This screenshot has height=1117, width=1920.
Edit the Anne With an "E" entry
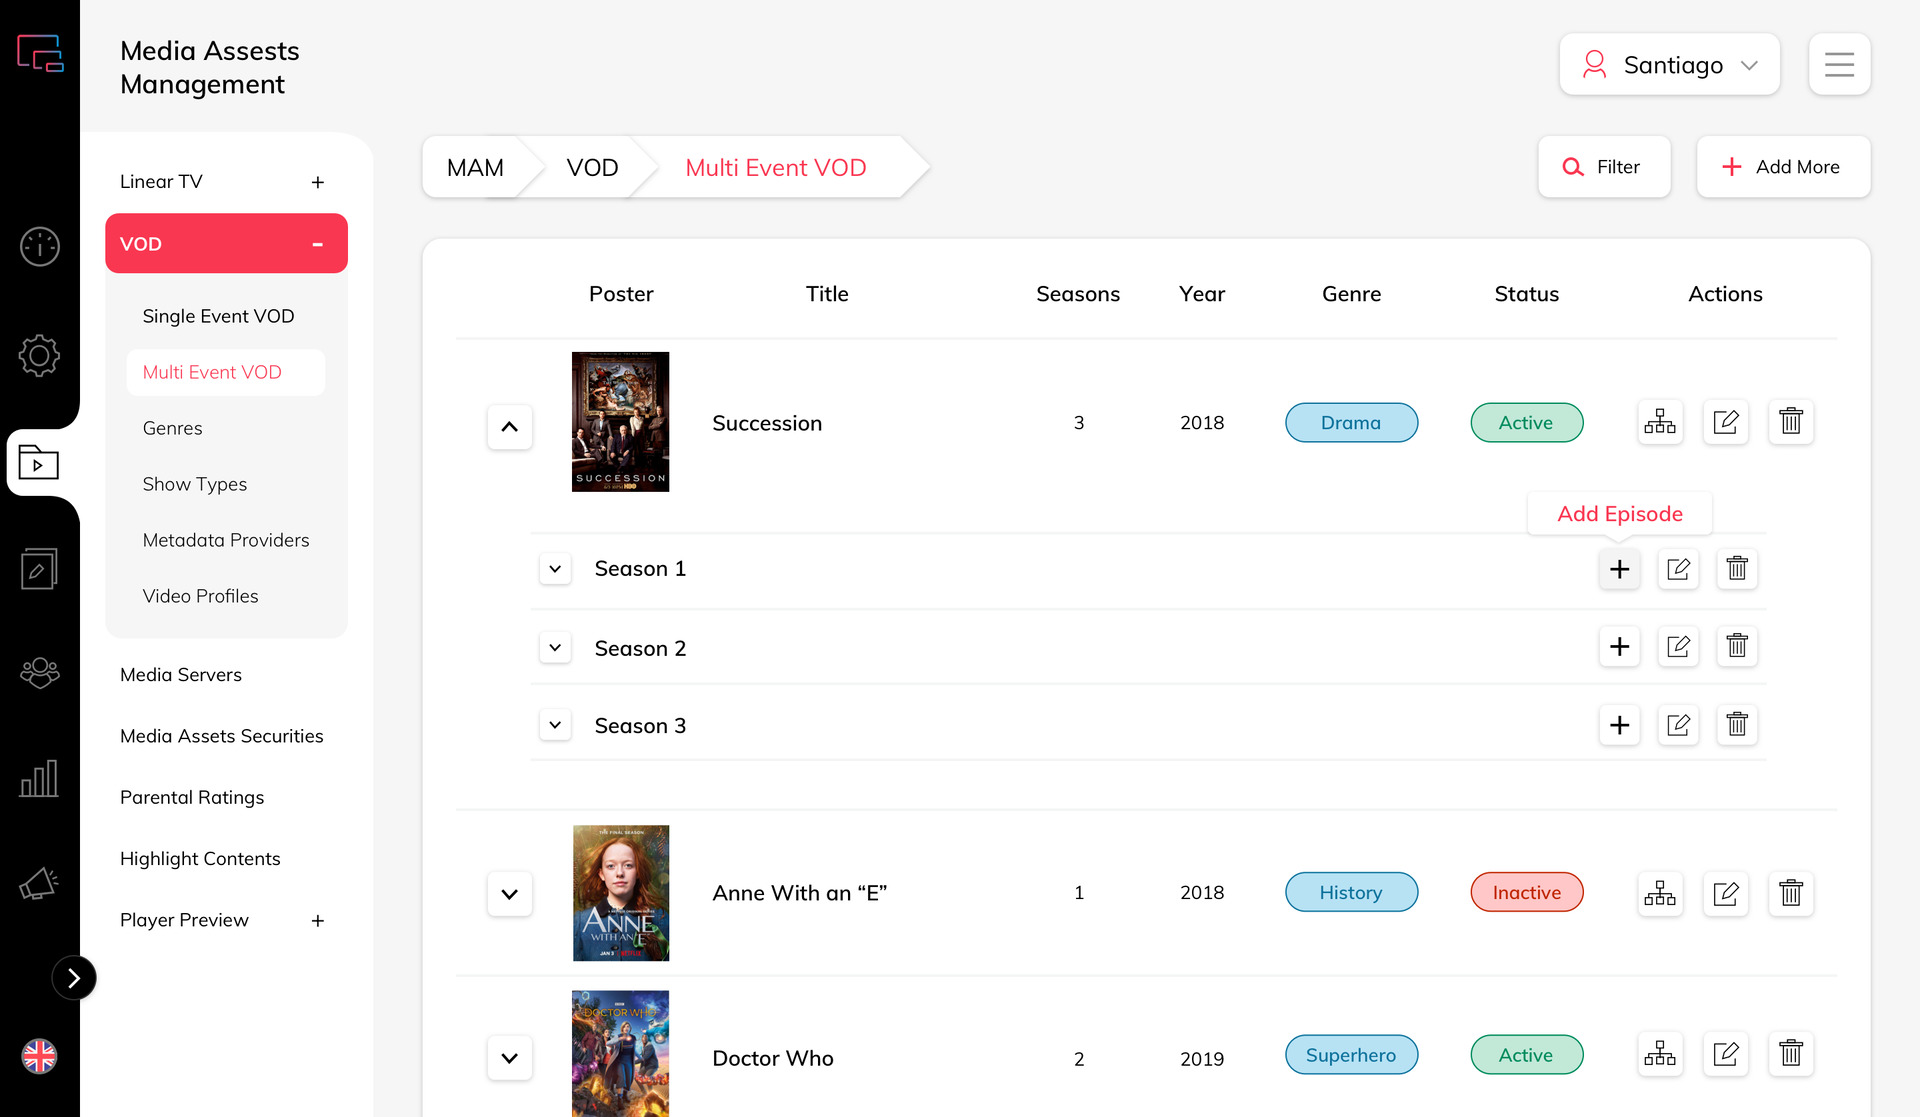tap(1725, 893)
